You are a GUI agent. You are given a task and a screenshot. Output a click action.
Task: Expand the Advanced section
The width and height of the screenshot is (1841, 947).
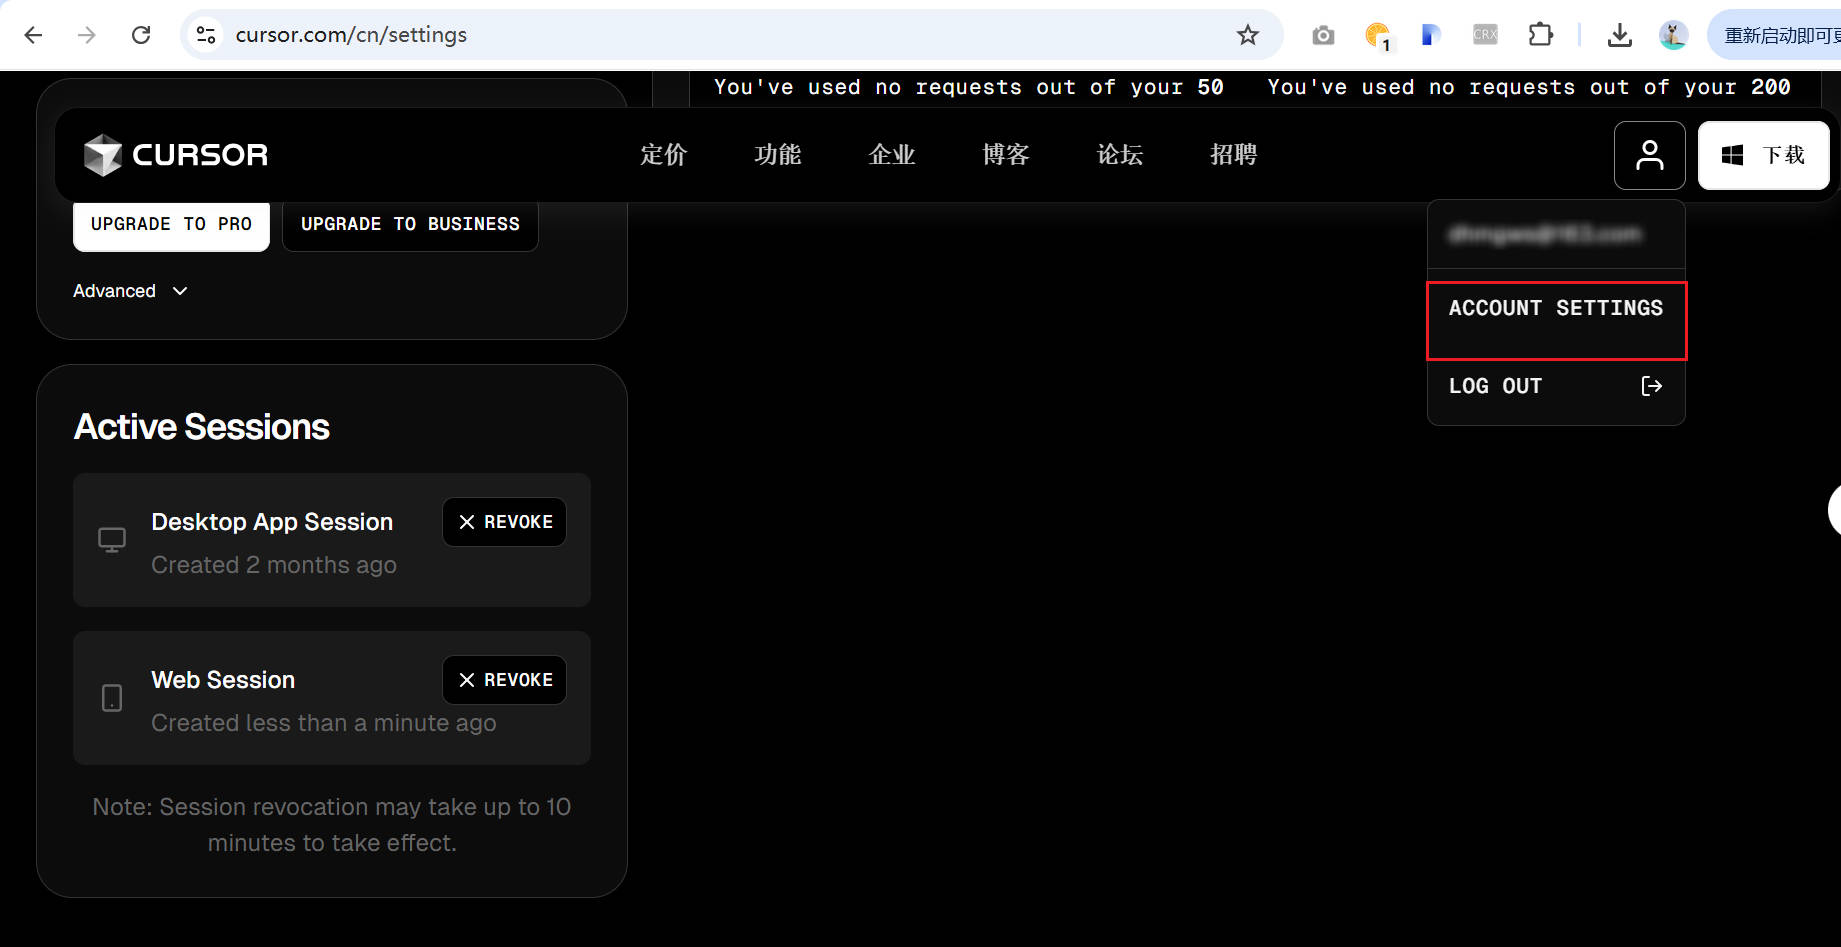click(130, 291)
